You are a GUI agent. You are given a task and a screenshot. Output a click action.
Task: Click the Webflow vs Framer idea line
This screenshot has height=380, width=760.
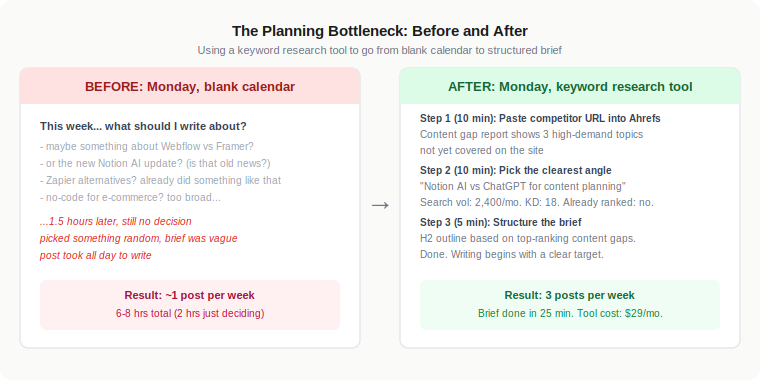click(x=147, y=146)
